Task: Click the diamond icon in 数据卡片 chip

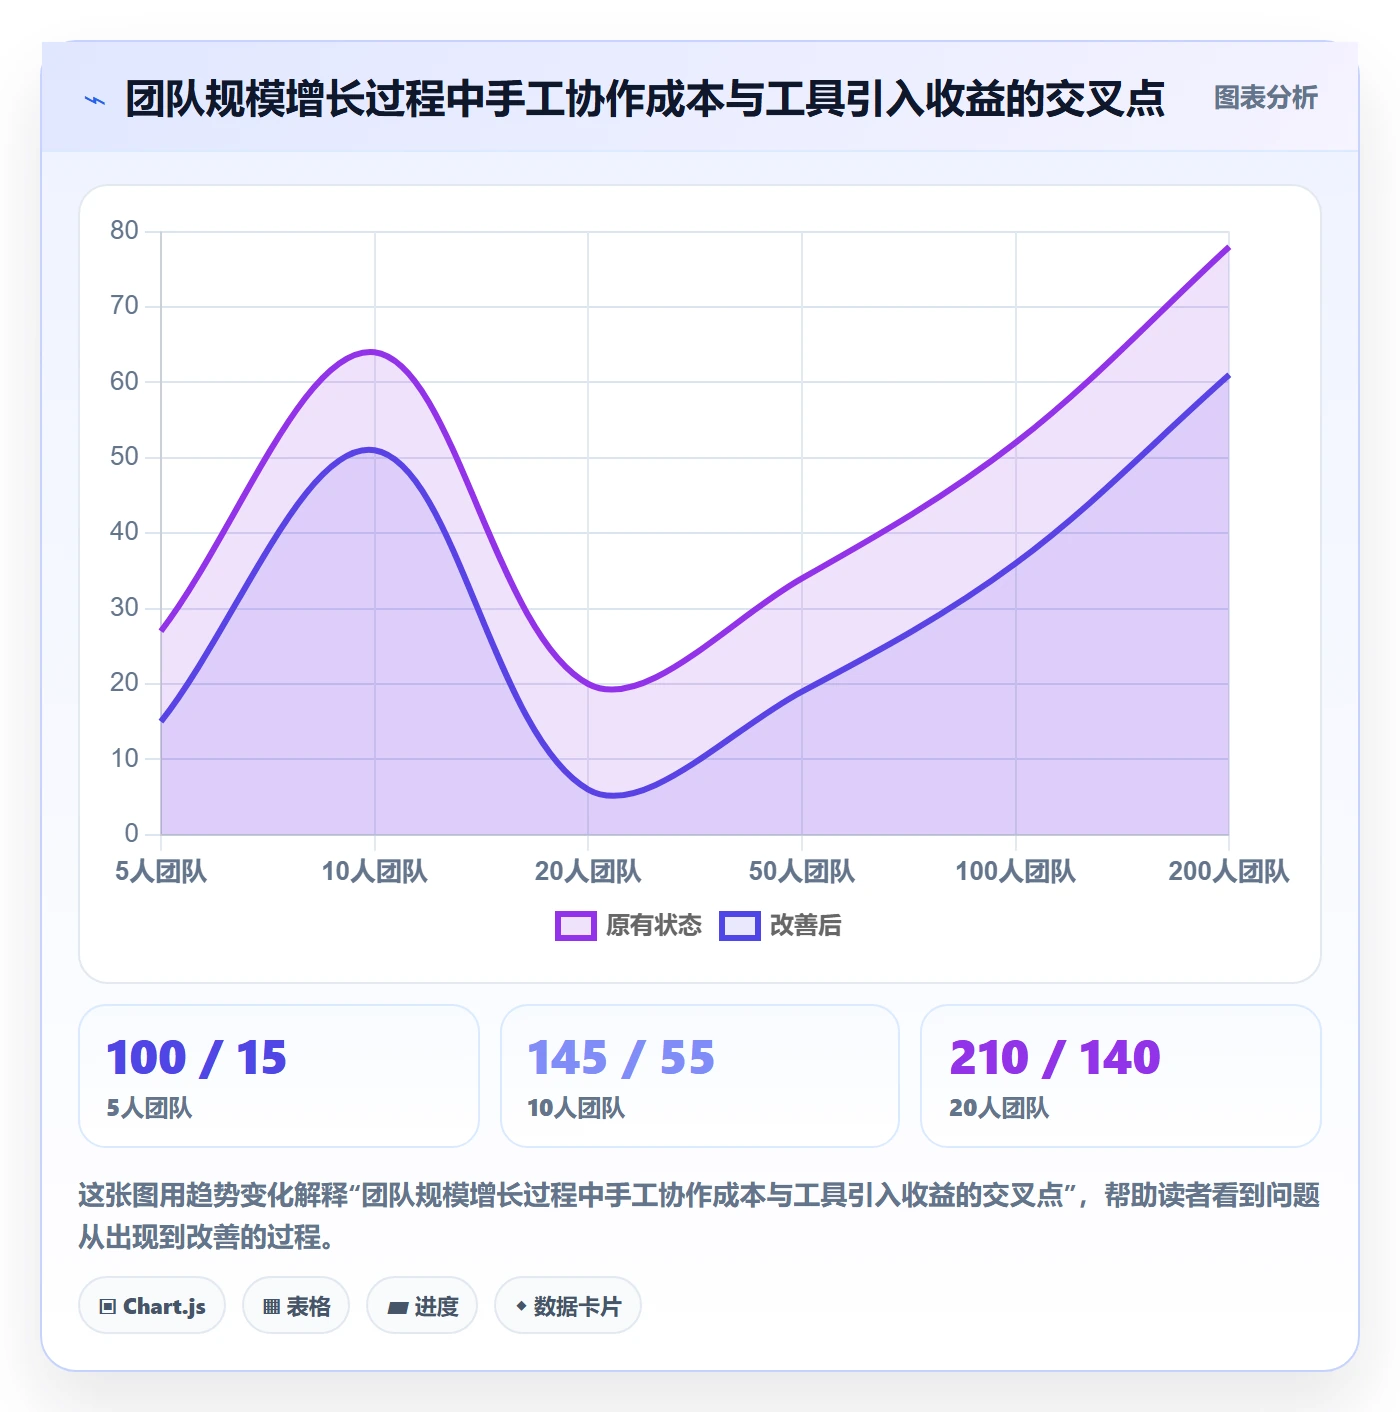Action: 521,1306
